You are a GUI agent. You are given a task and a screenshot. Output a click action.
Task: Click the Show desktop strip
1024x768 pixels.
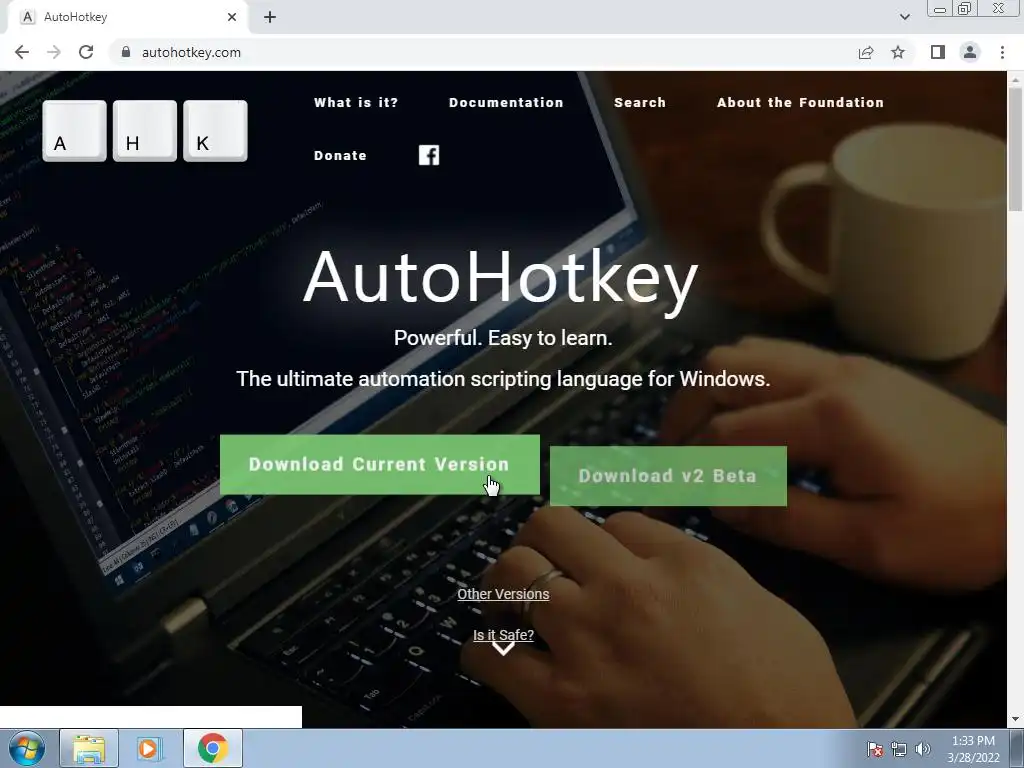click(x=1017, y=748)
